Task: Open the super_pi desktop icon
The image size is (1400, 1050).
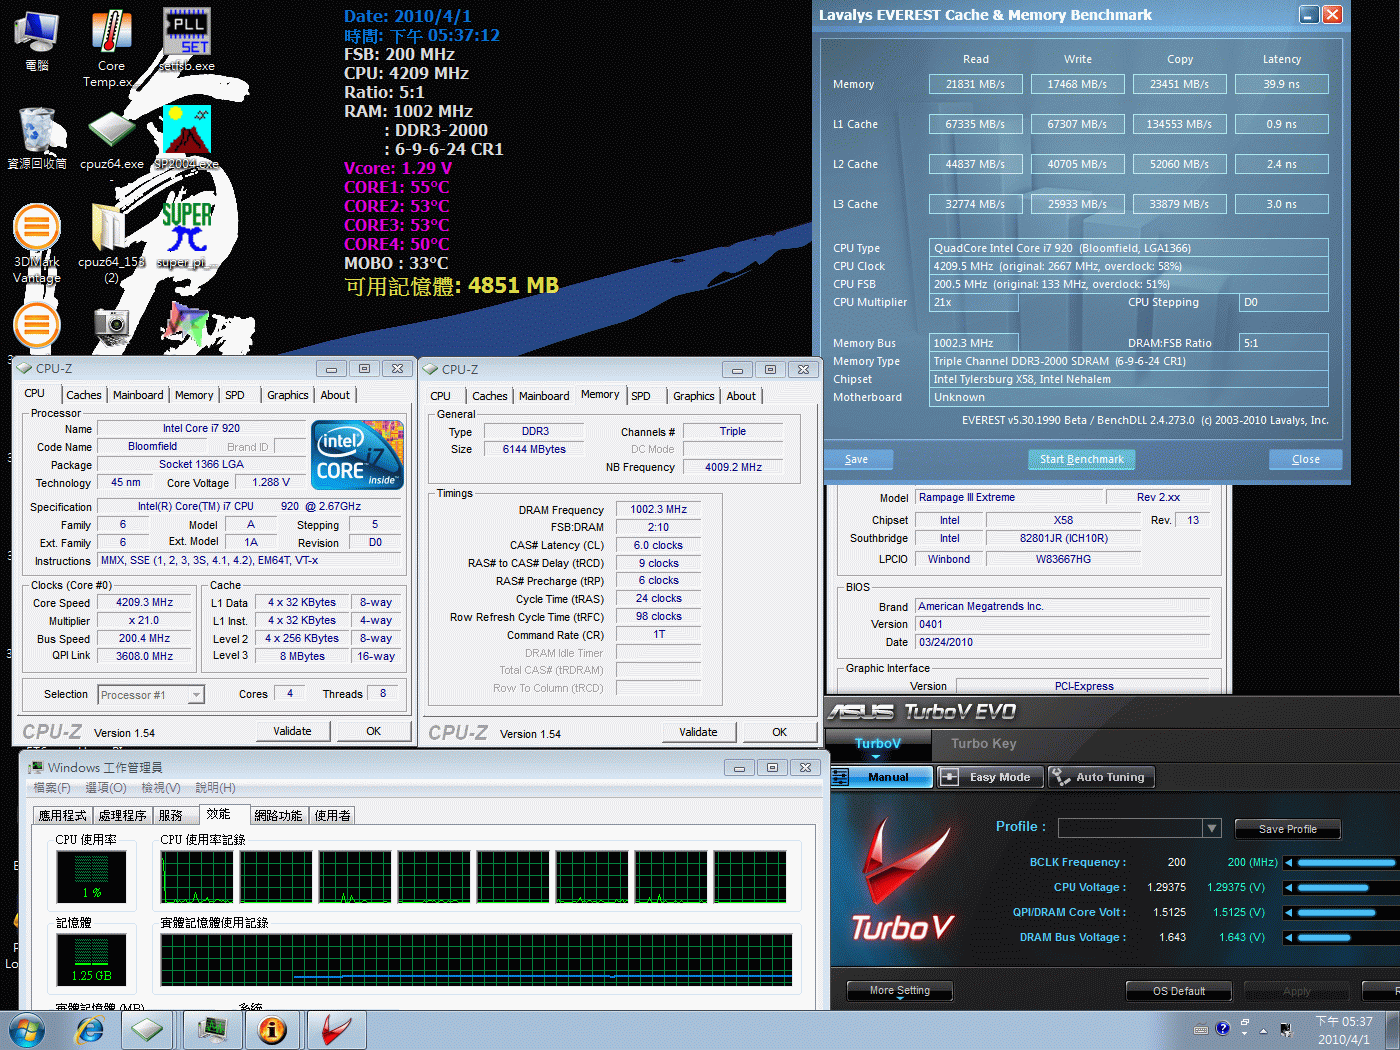Action: pos(187,229)
